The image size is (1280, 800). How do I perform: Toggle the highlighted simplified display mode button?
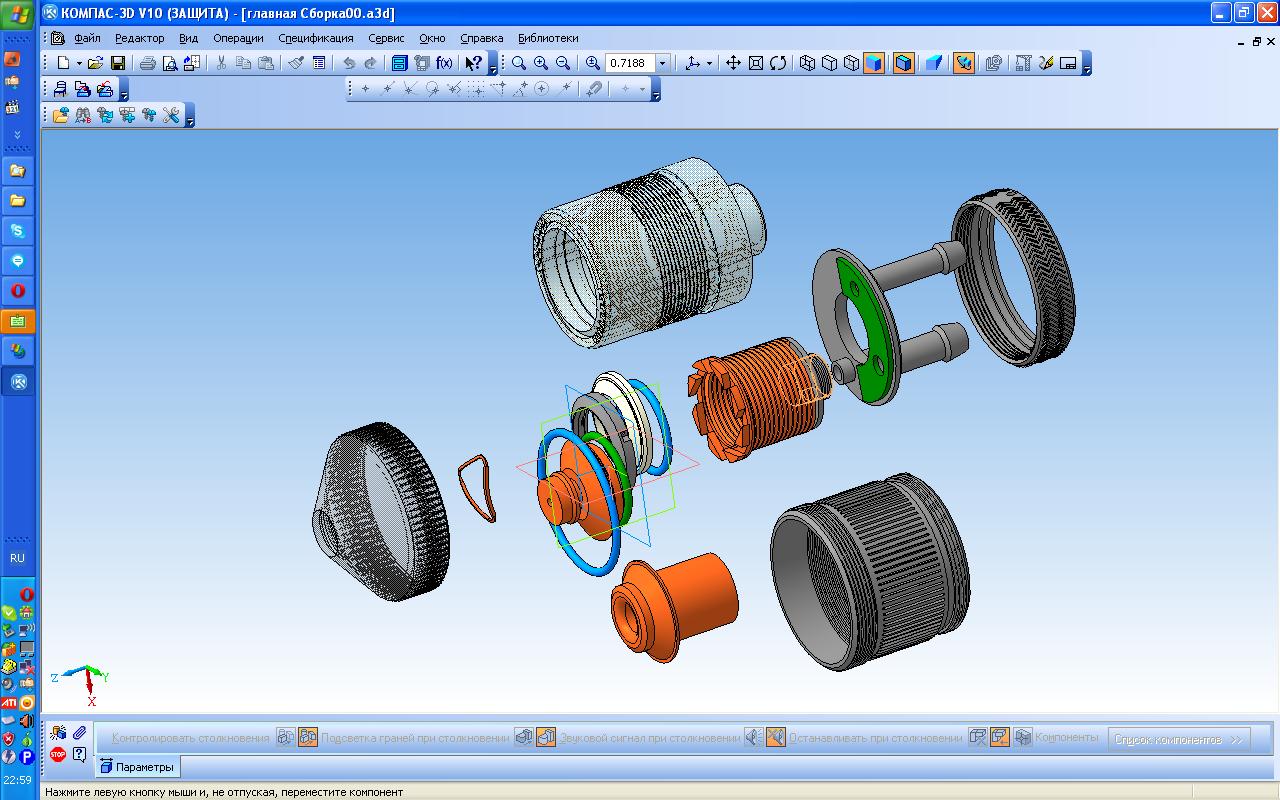[x=964, y=63]
